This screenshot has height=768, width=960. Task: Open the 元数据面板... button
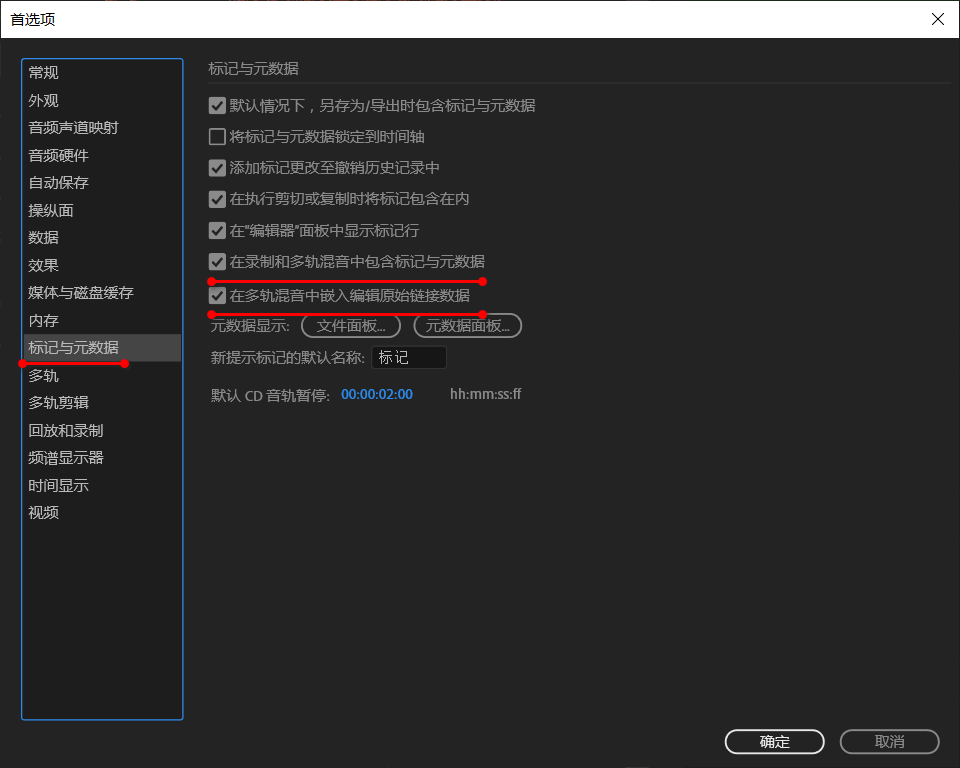468,326
